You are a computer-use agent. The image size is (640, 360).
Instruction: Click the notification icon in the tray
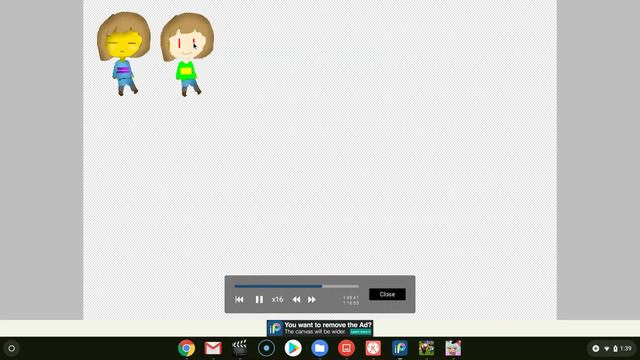pos(596,349)
